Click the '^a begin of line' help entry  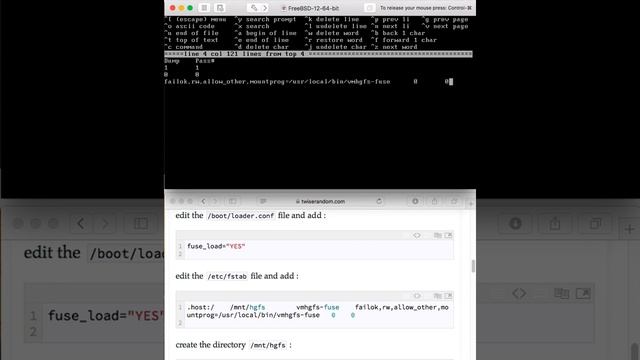tap(265, 33)
